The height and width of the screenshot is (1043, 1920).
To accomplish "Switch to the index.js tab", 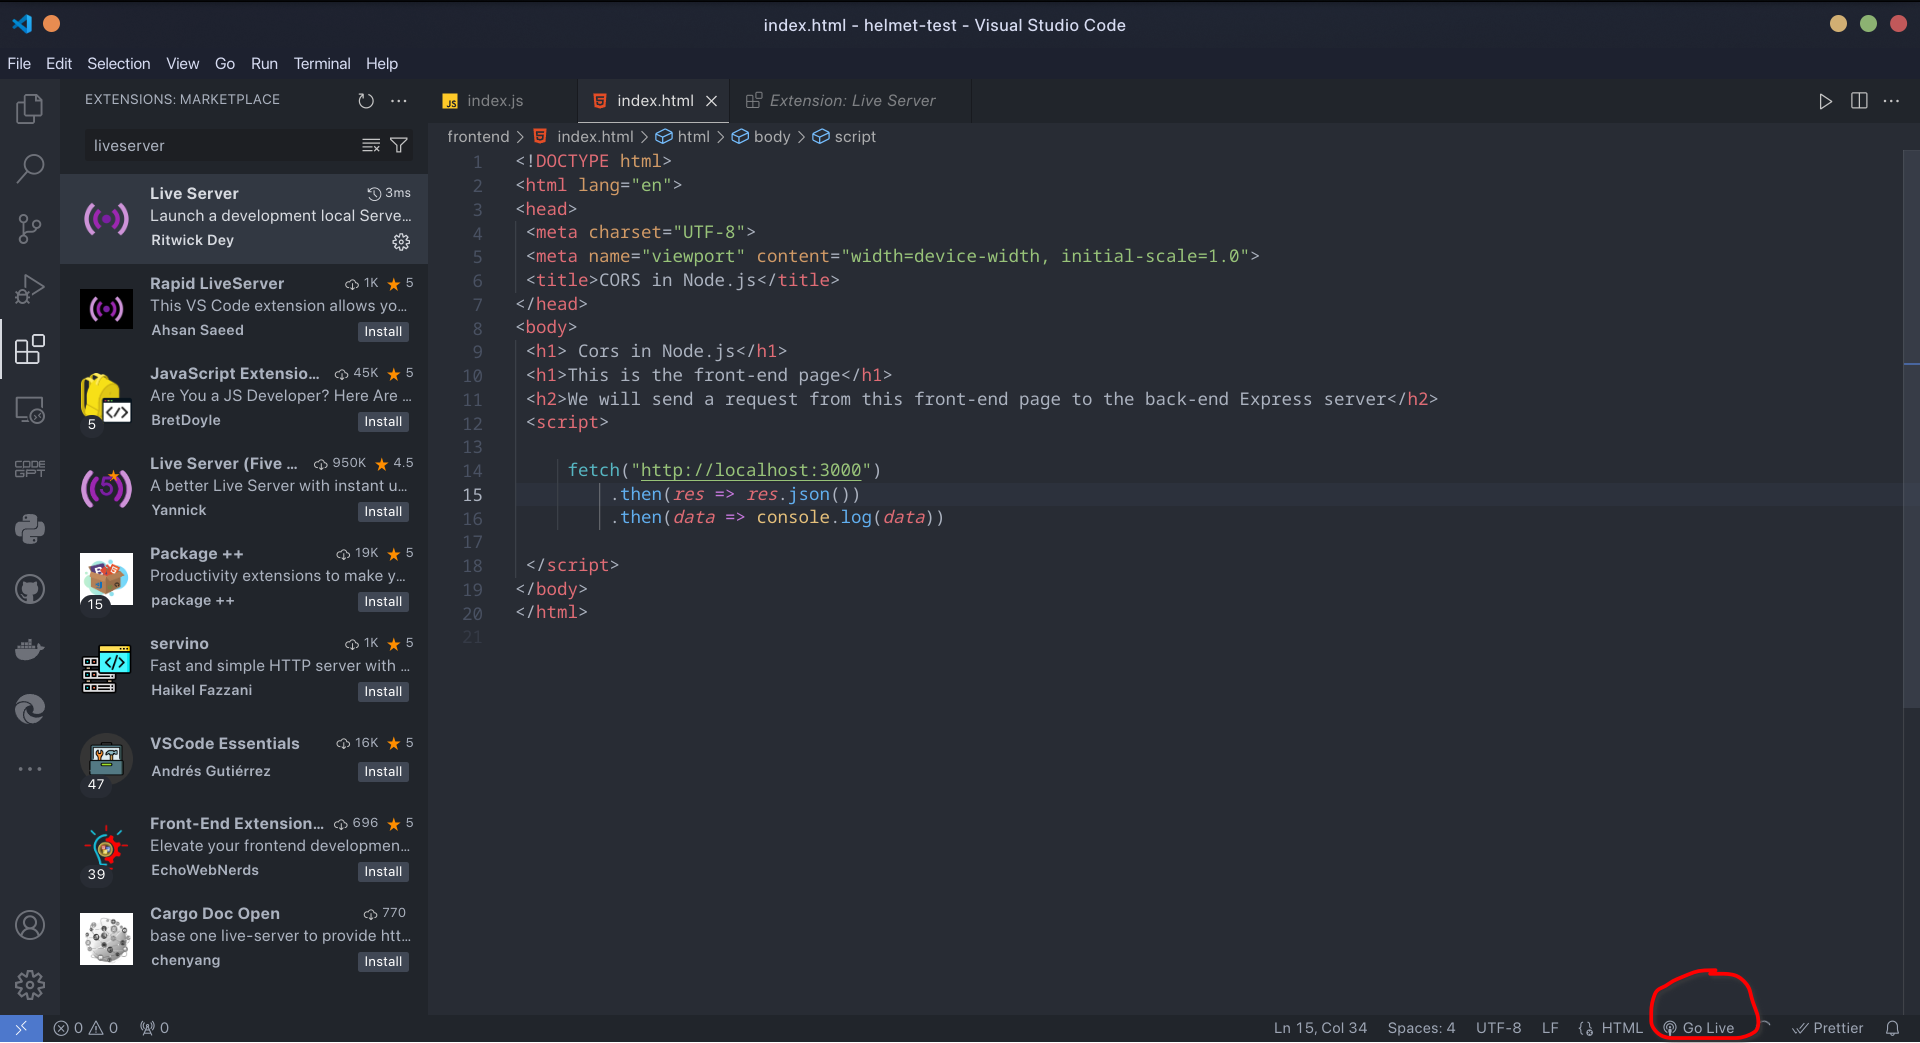I will point(495,101).
